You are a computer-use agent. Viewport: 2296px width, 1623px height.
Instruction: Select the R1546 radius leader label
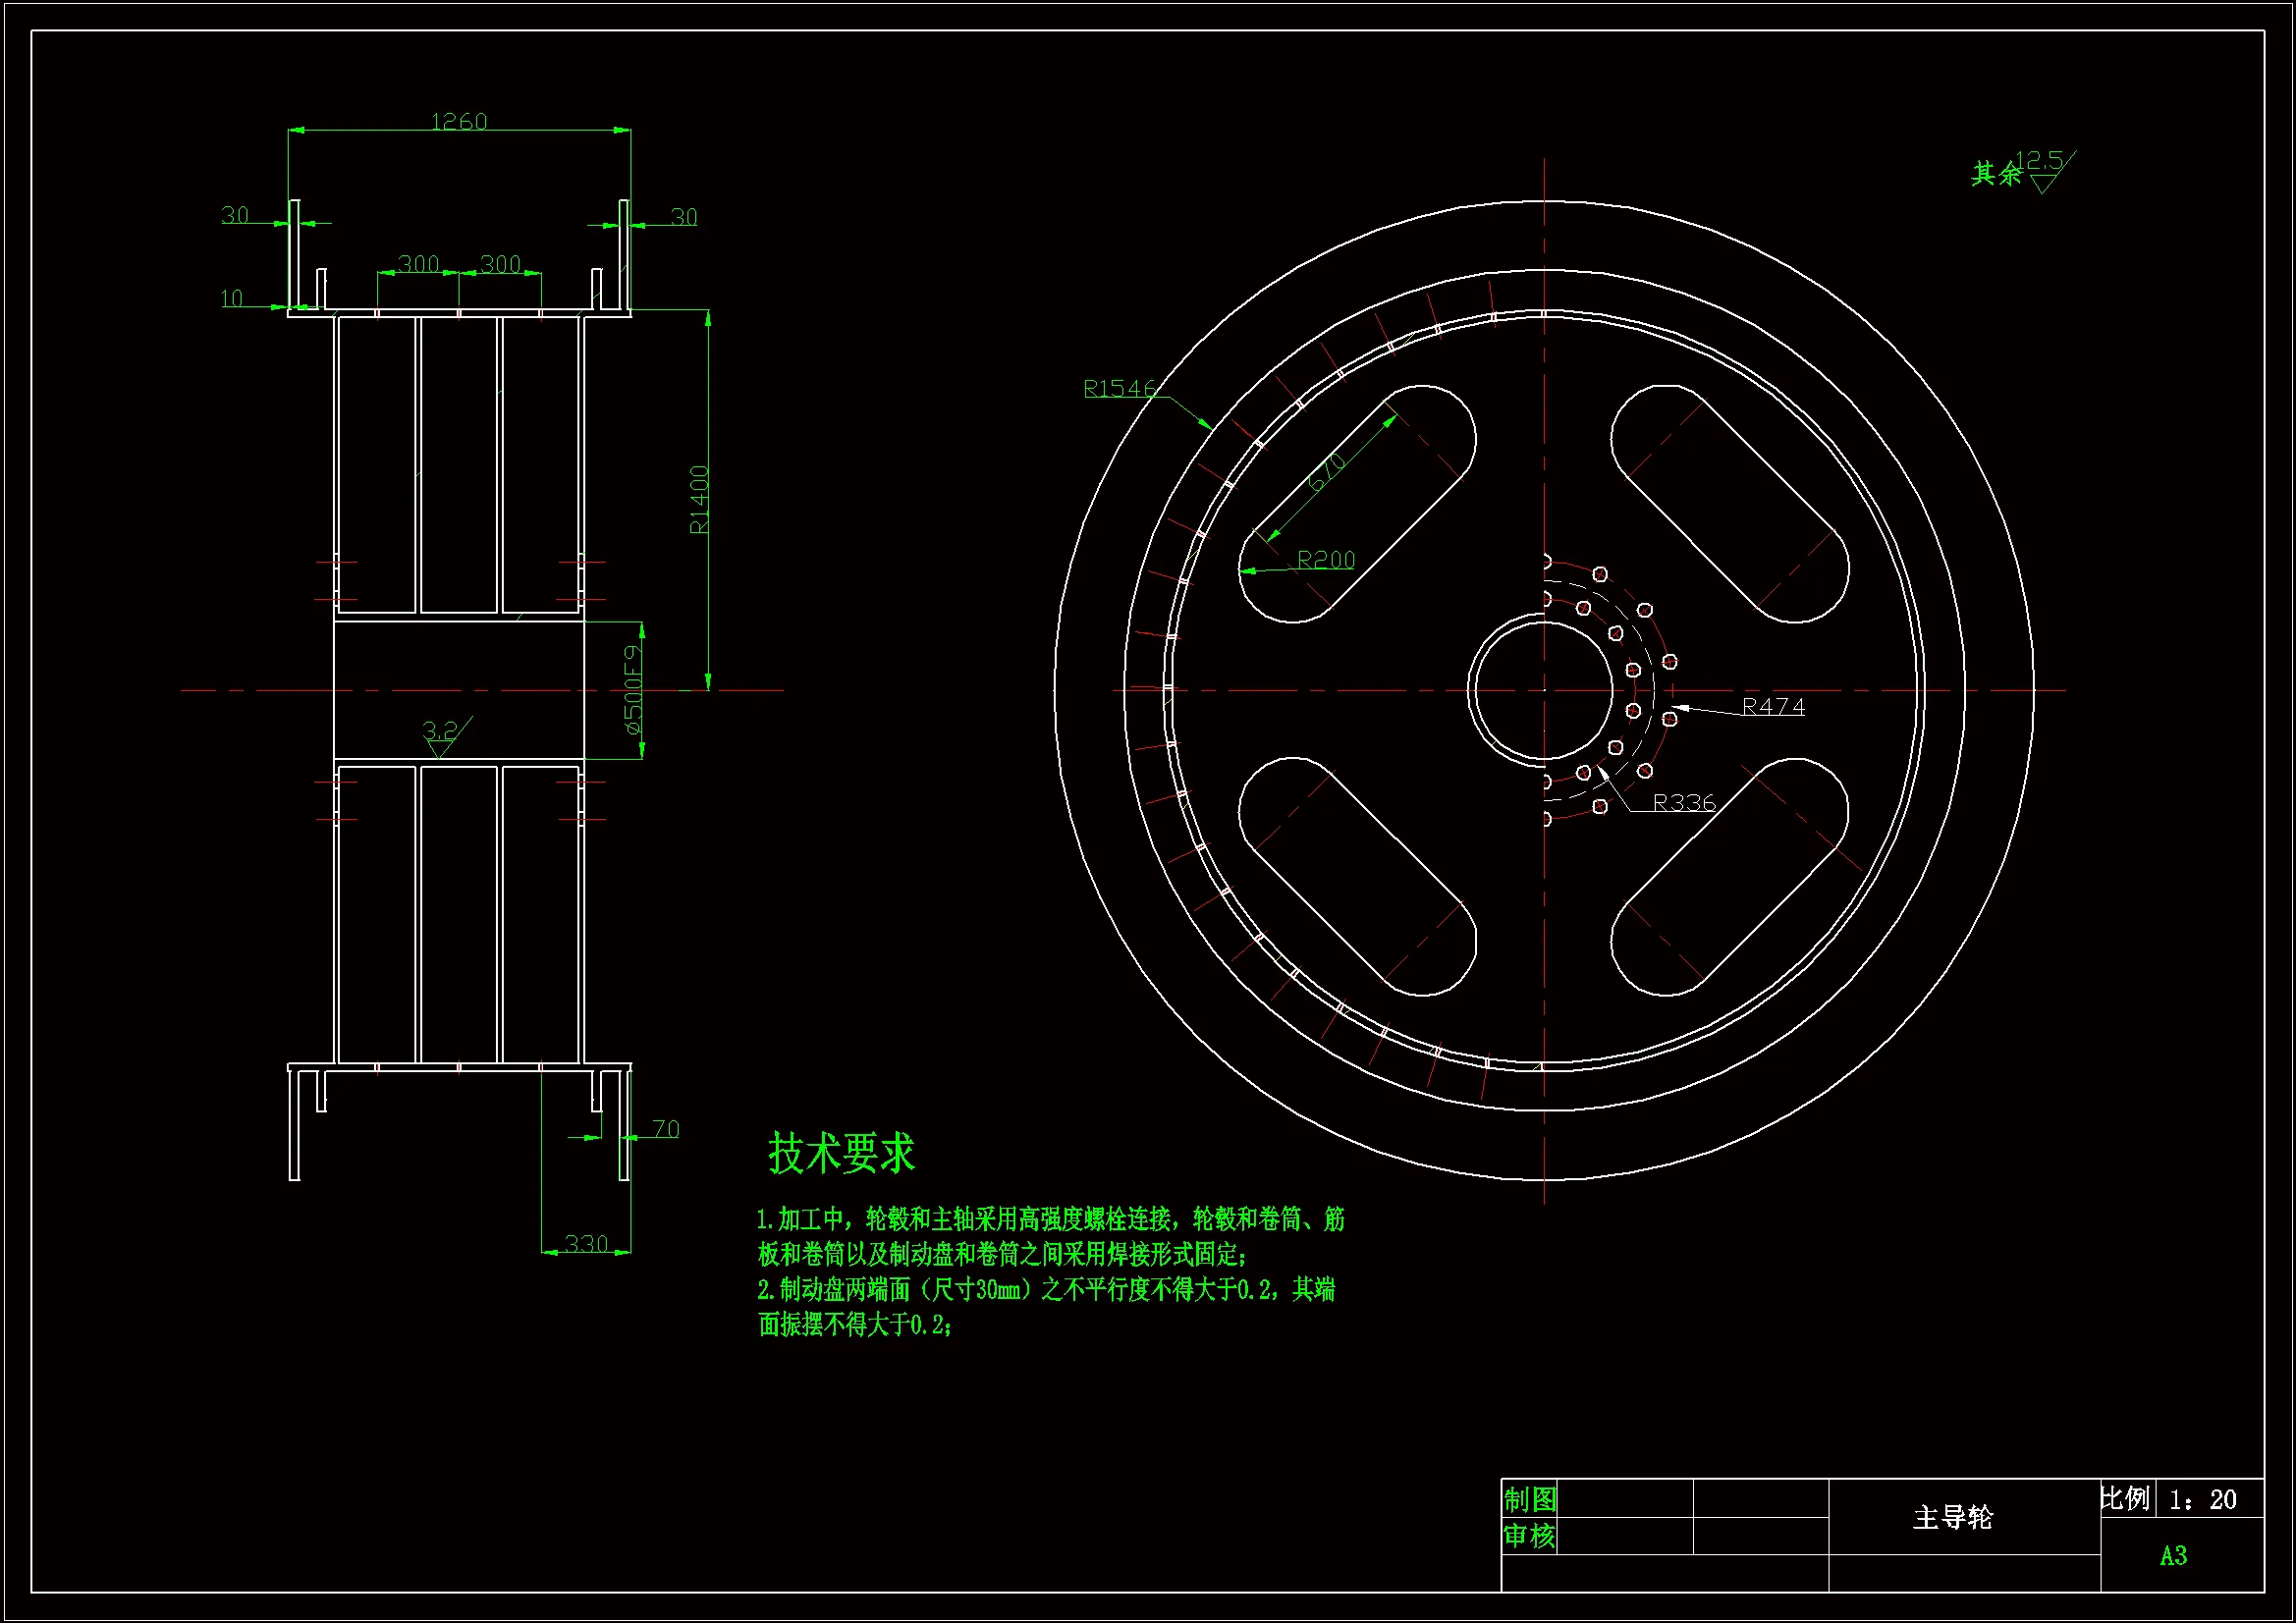tap(1119, 388)
